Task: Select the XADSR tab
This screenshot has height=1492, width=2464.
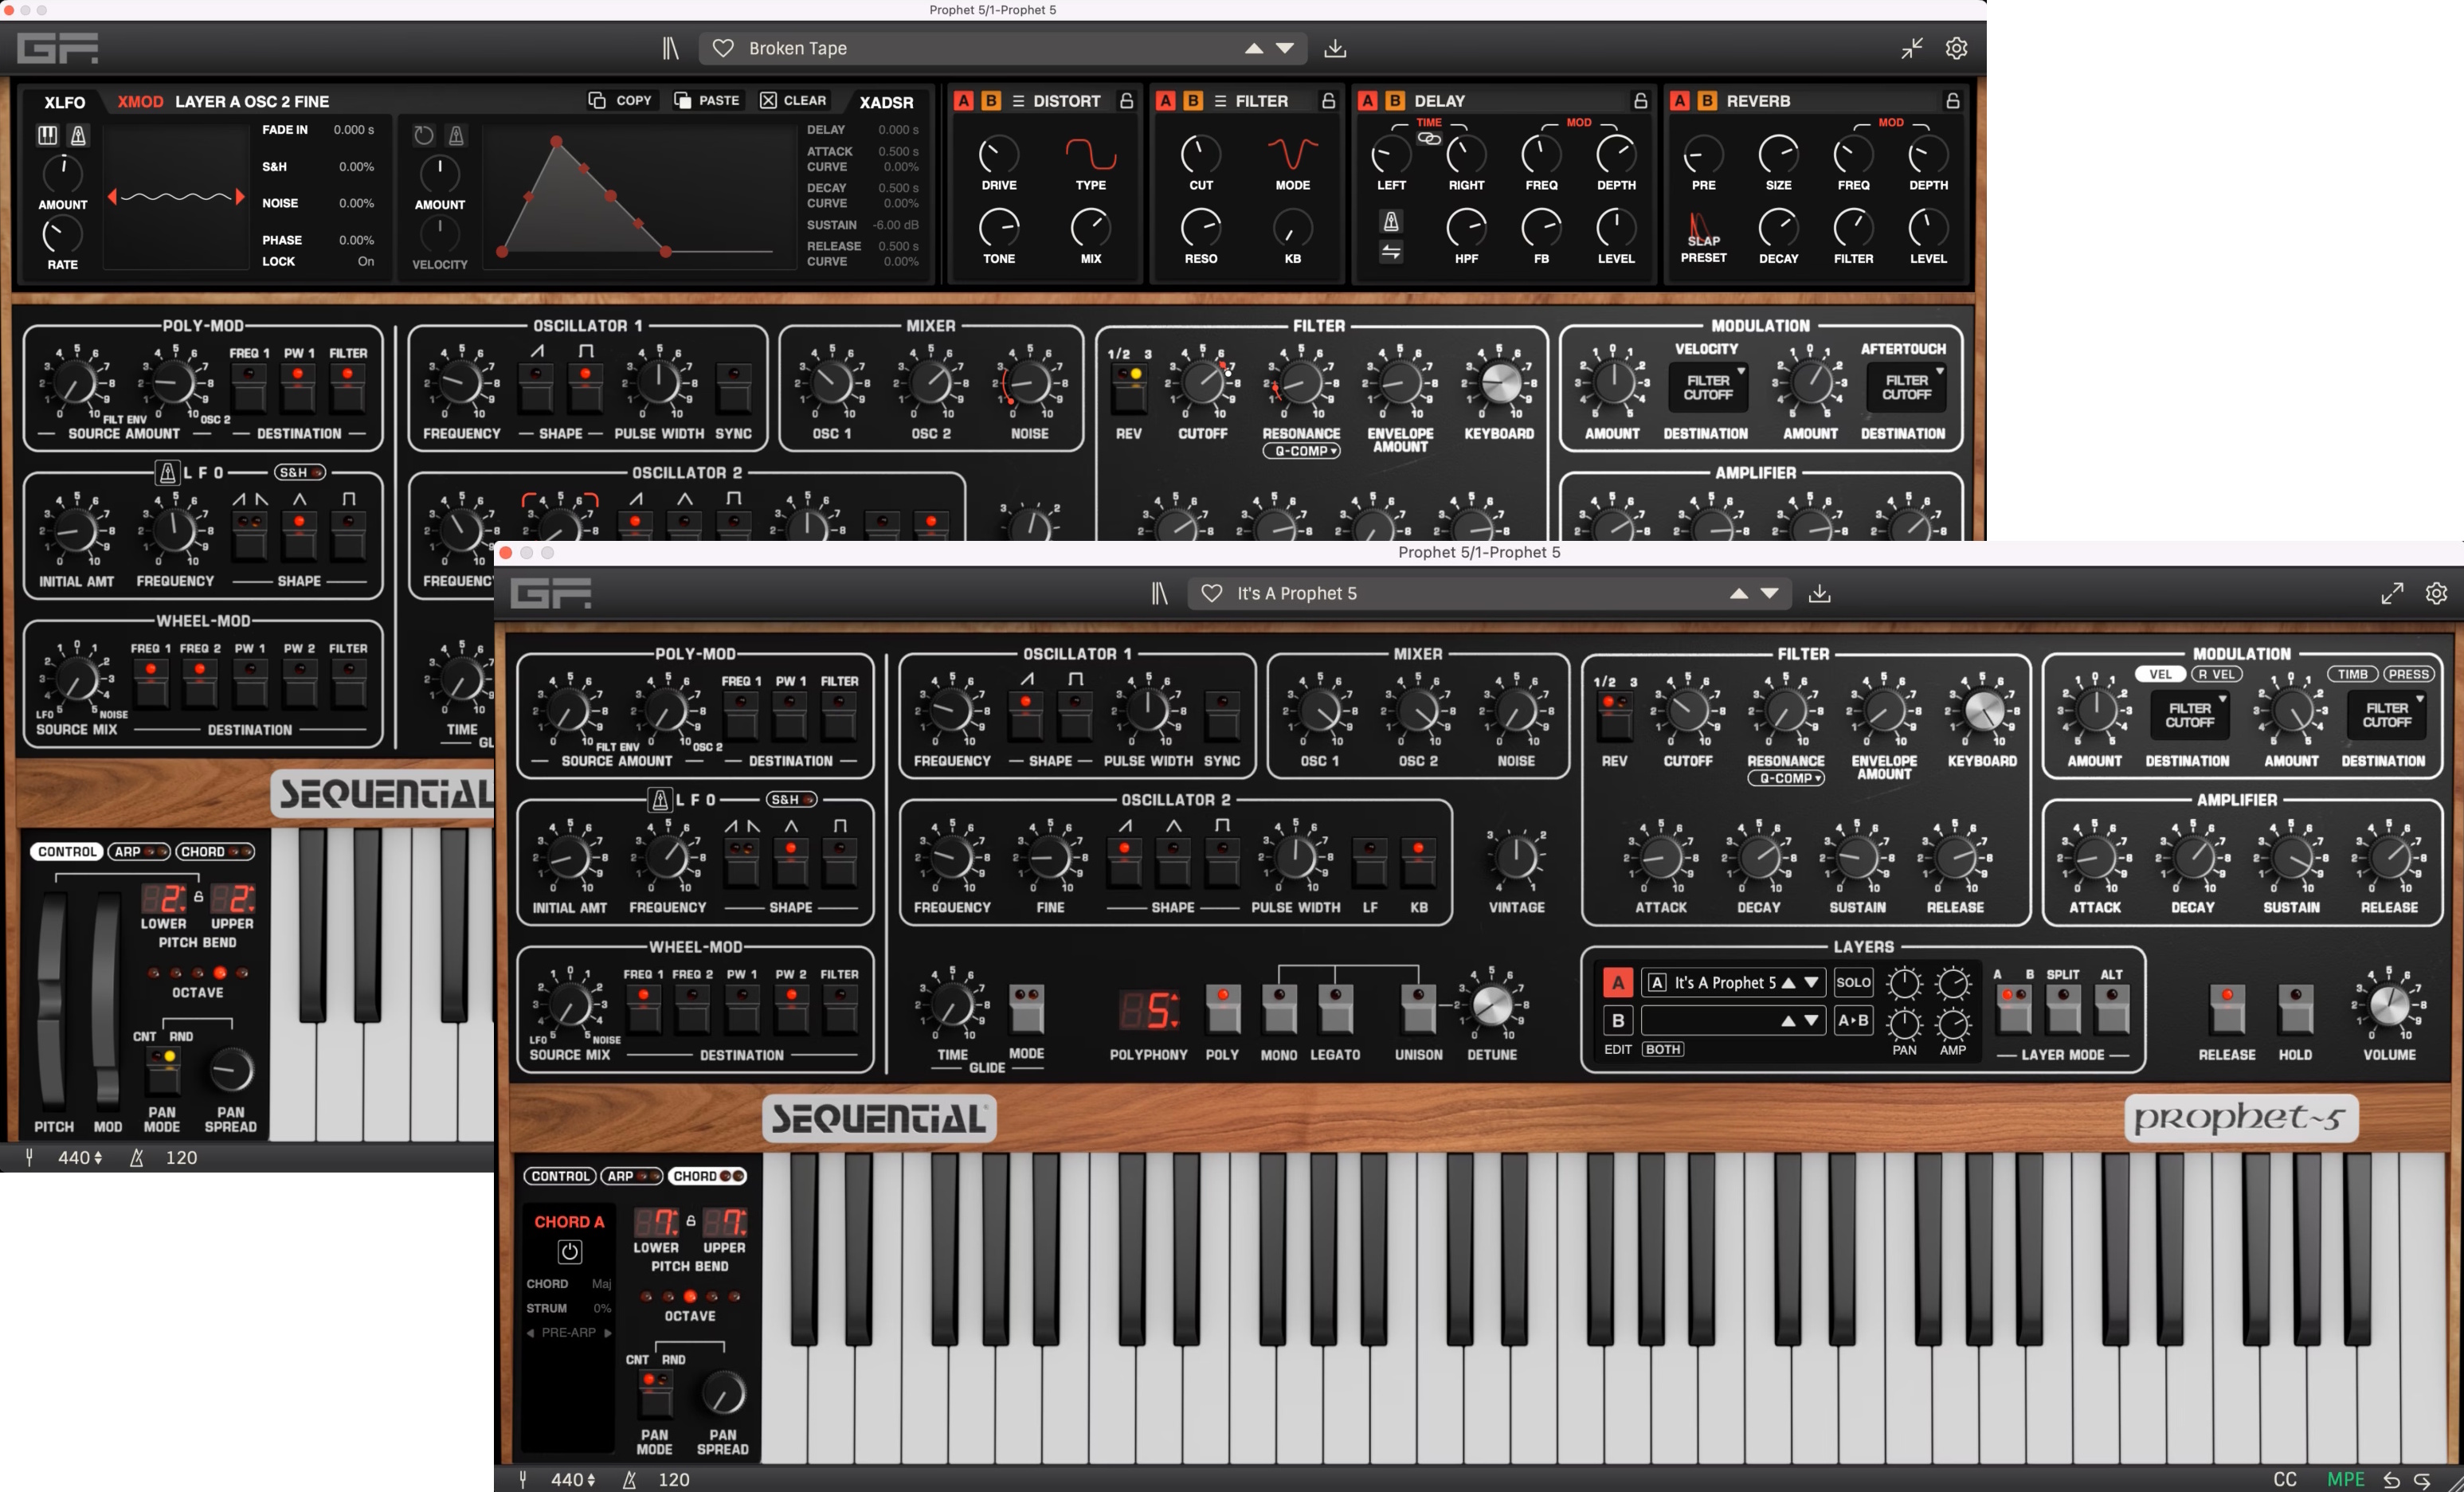Action: [886, 102]
